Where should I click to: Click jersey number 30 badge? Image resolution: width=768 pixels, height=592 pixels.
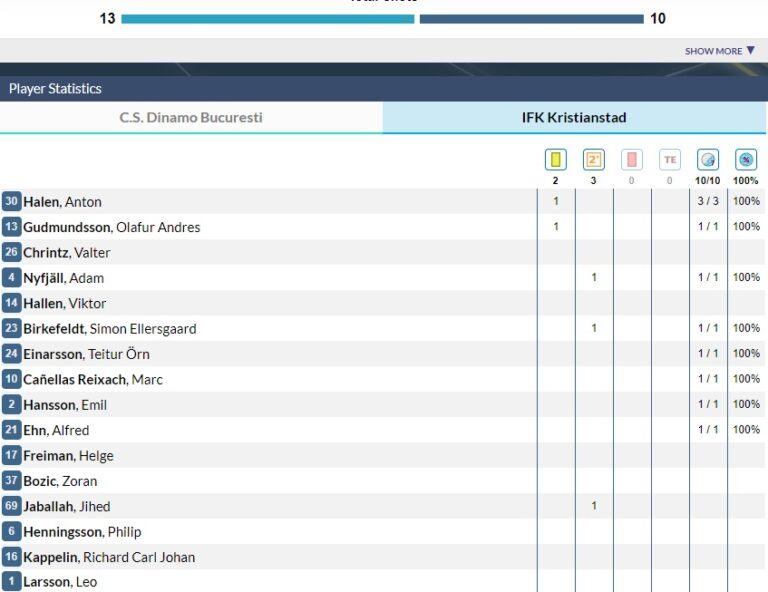pyautogui.click(x=11, y=201)
